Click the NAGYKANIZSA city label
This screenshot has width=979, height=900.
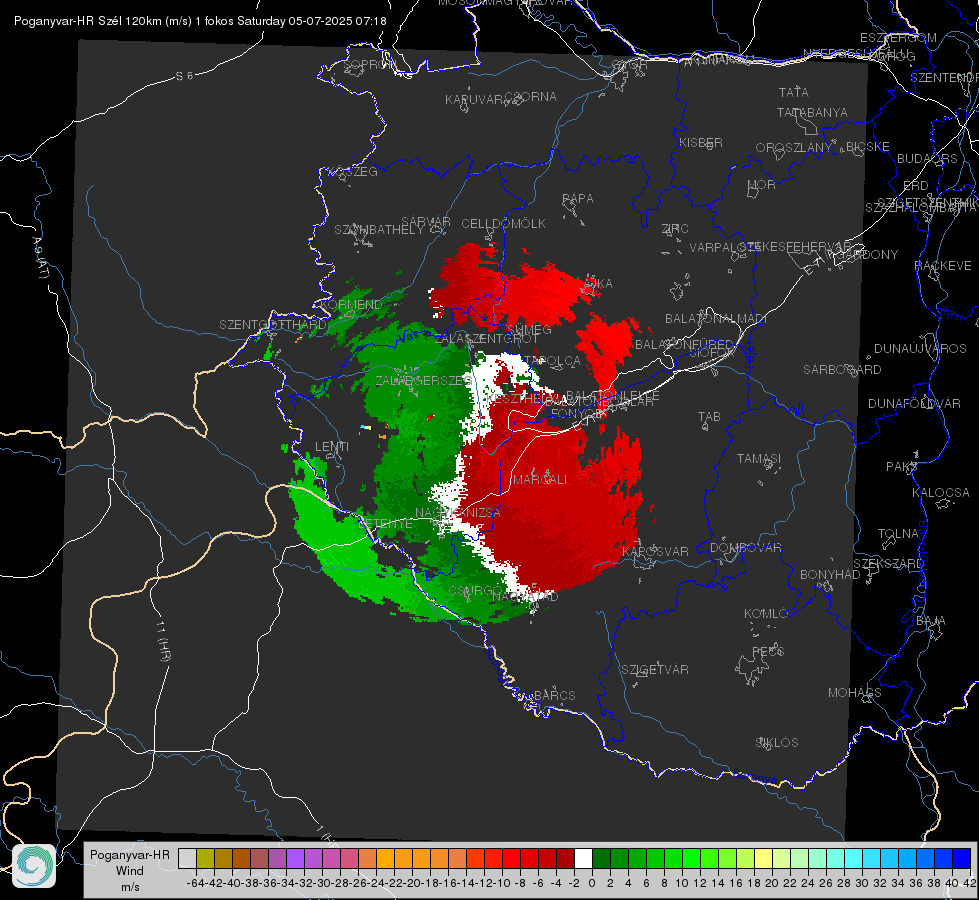(x=458, y=512)
